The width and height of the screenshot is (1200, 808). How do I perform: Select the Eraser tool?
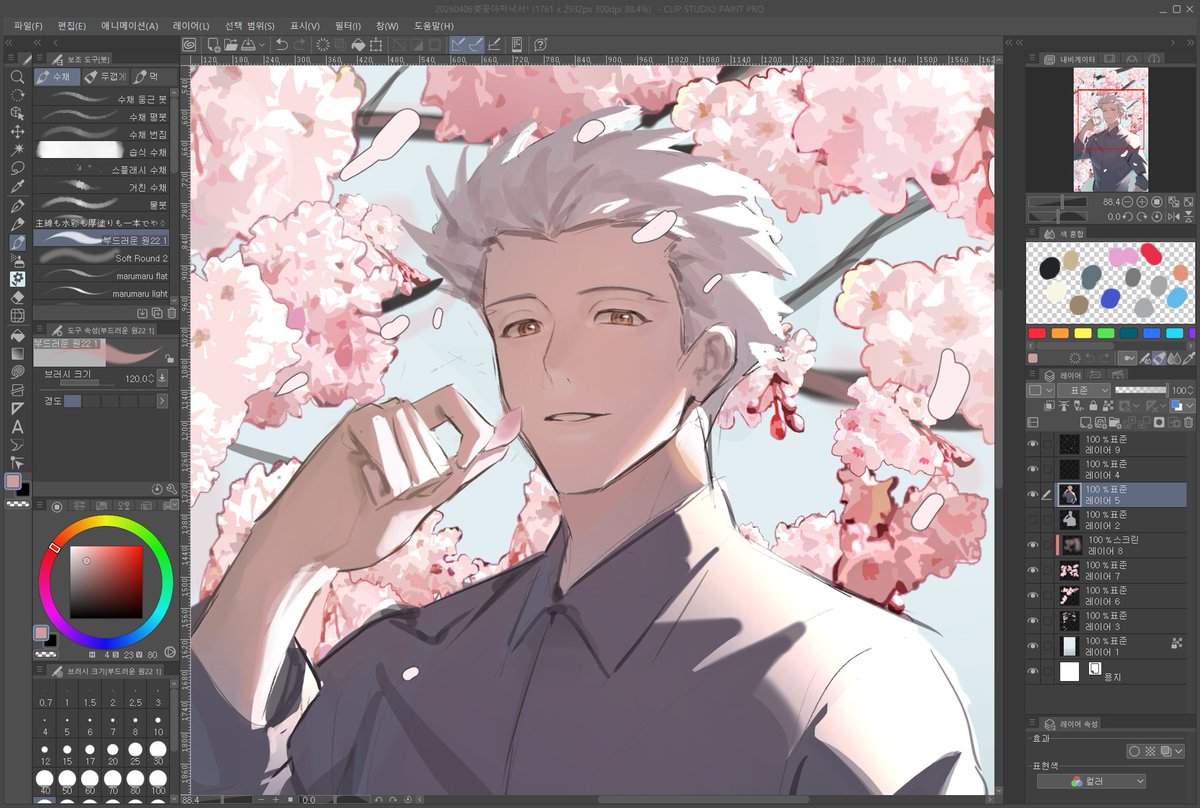[17, 297]
